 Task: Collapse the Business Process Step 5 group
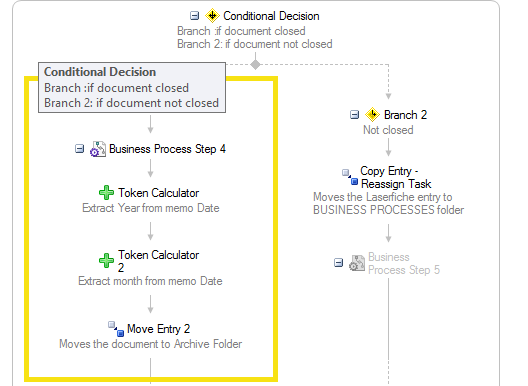338,262
